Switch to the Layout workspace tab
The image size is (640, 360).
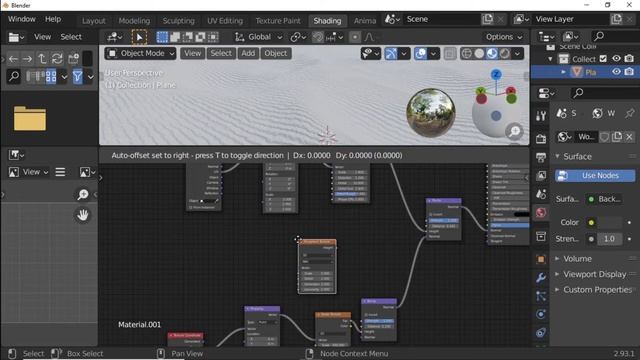point(93,21)
